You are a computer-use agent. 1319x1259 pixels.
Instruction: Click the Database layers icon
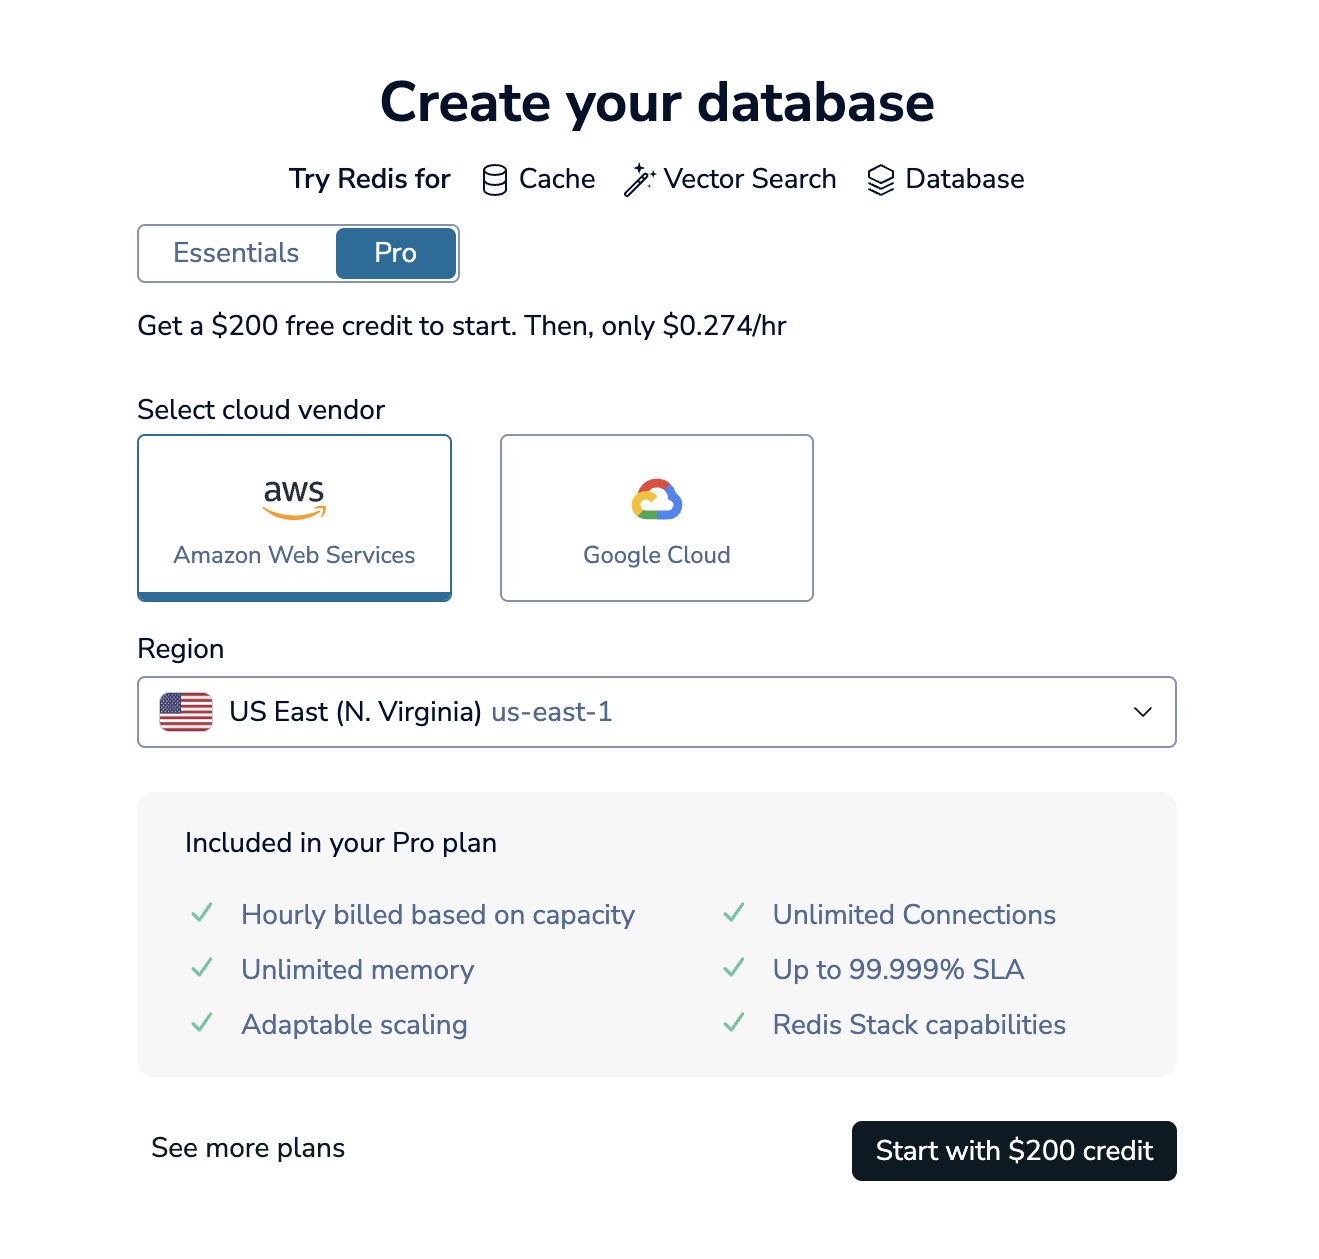coord(880,180)
